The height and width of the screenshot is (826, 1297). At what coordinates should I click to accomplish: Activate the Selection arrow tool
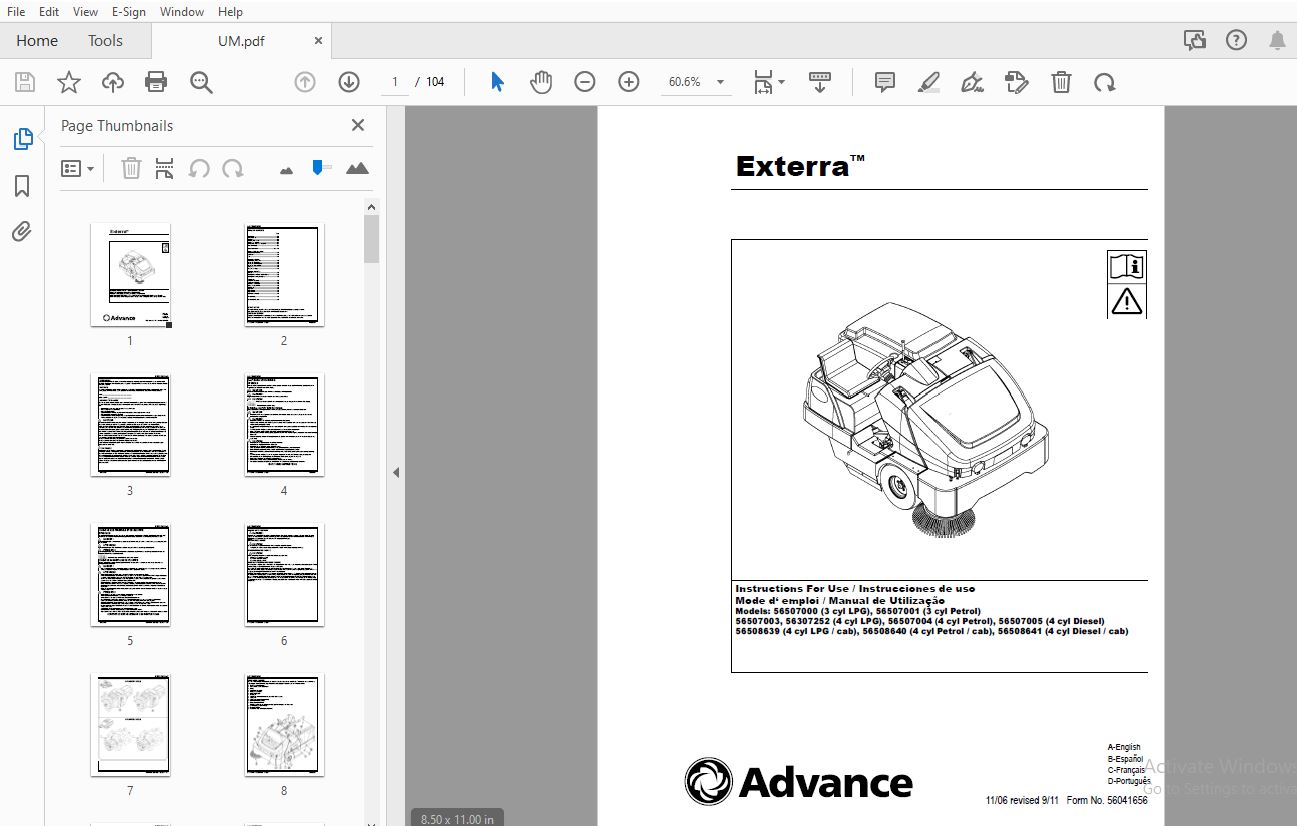(x=497, y=82)
